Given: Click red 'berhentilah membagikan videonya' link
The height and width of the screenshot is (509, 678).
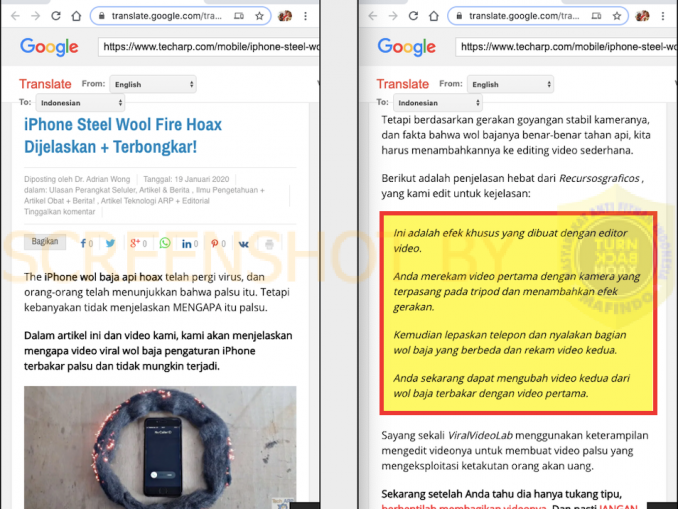Looking at the screenshot, I should (x=464, y=506).
